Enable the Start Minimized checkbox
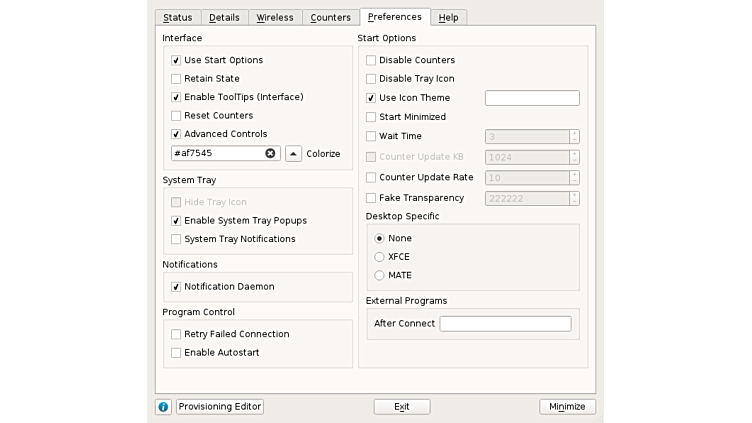 pos(371,117)
